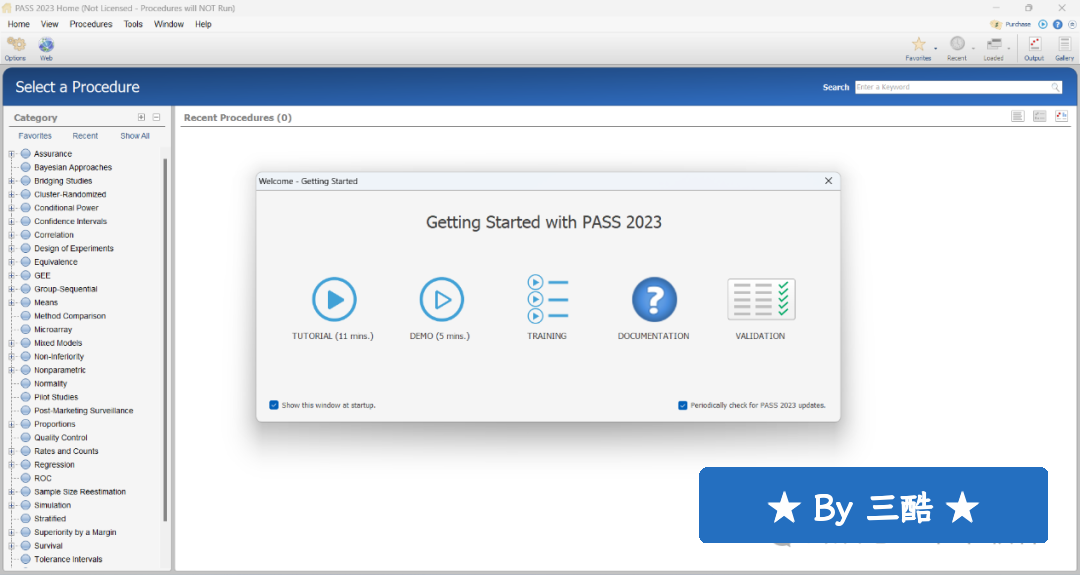Open the Recent clock toolbar icon

coord(957,43)
